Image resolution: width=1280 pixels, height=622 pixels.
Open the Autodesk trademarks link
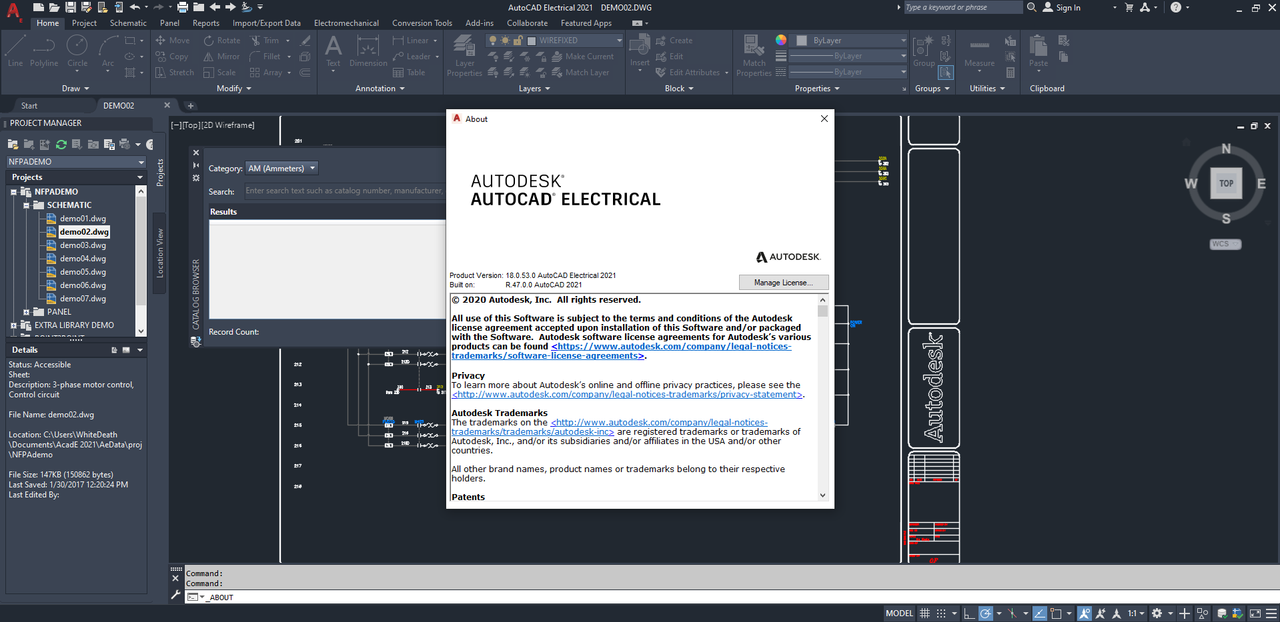coord(609,427)
